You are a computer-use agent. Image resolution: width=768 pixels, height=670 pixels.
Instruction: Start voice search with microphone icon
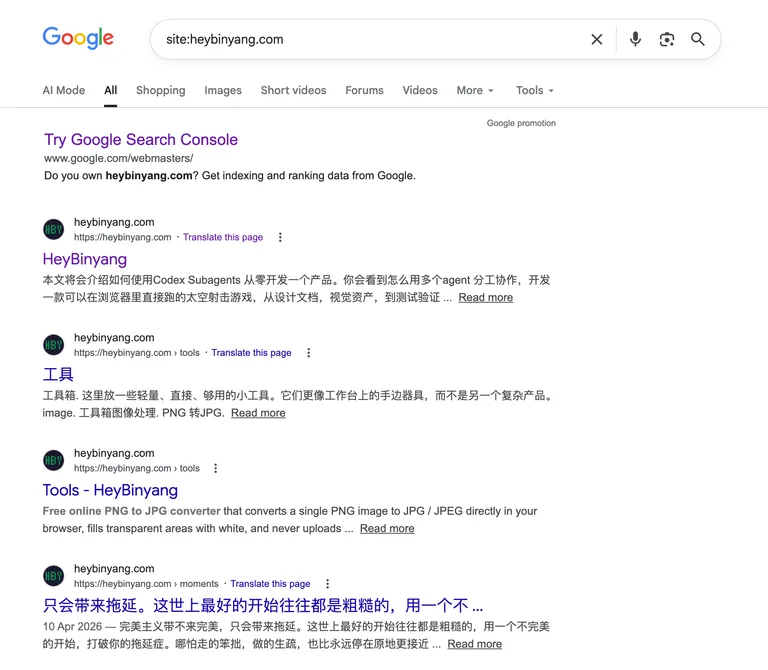pyautogui.click(x=635, y=39)
